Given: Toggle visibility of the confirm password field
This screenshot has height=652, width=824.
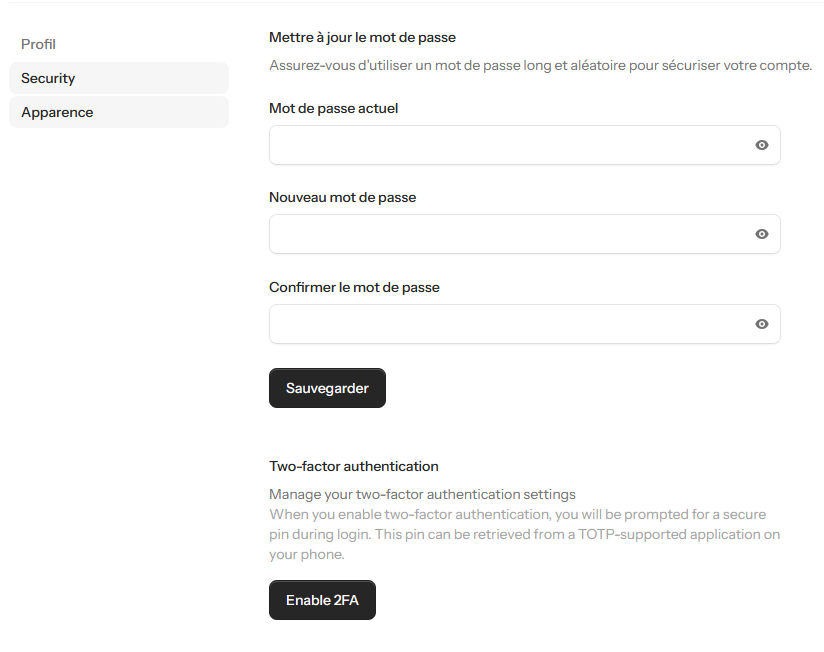Looking at the screenshot, I should click(762, 324).
